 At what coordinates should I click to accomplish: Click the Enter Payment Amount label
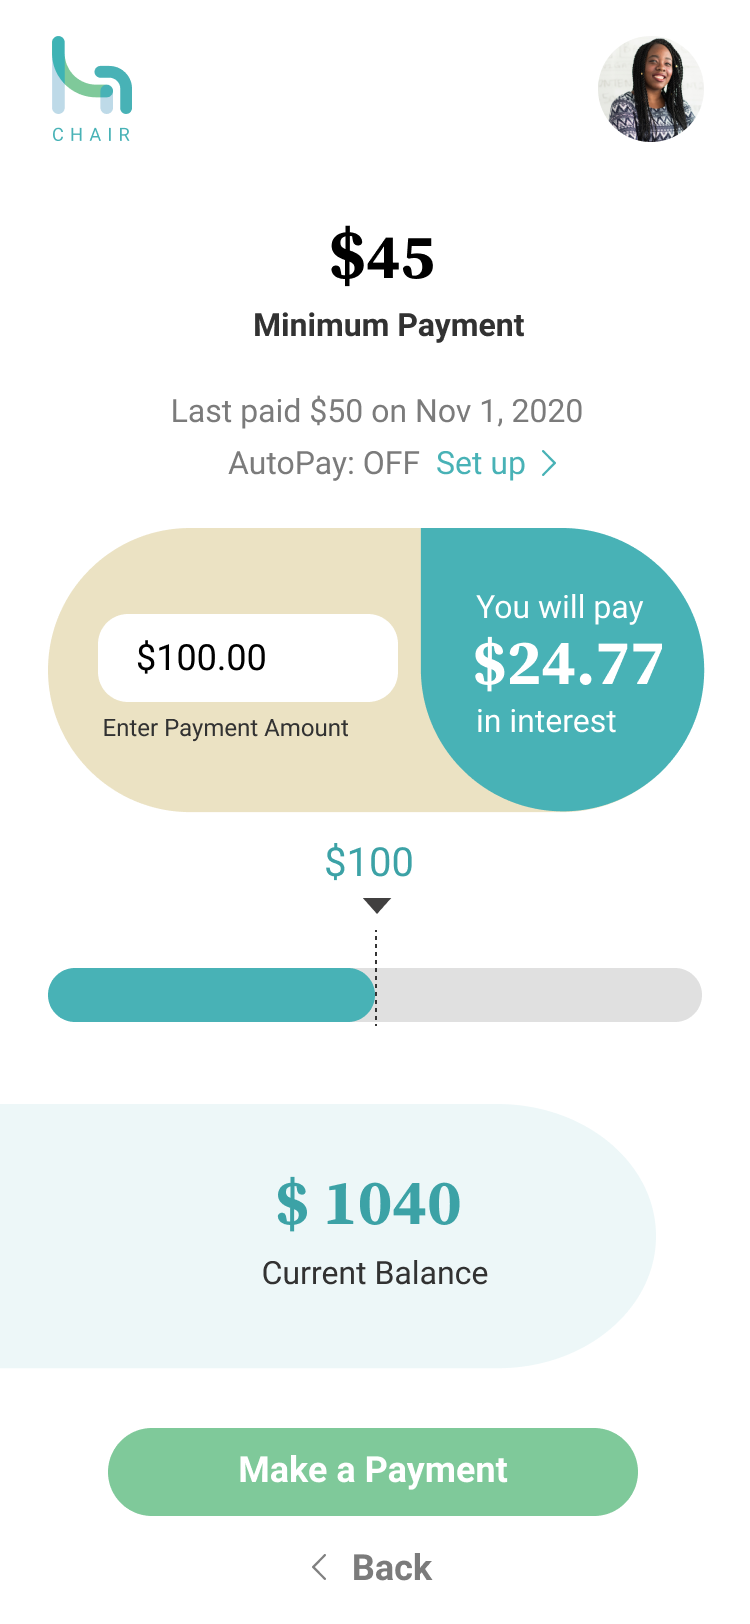[226, 728]
